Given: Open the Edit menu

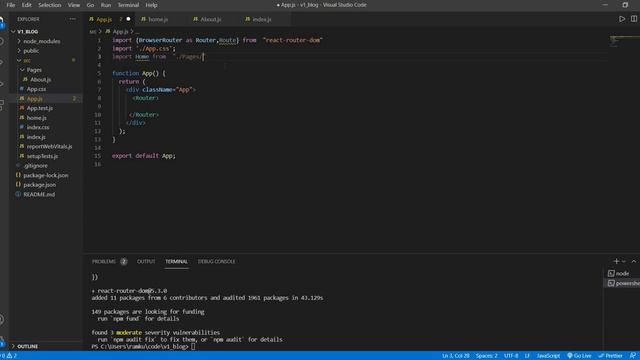Looking at the screenshot, I should [x=27, y=5].
